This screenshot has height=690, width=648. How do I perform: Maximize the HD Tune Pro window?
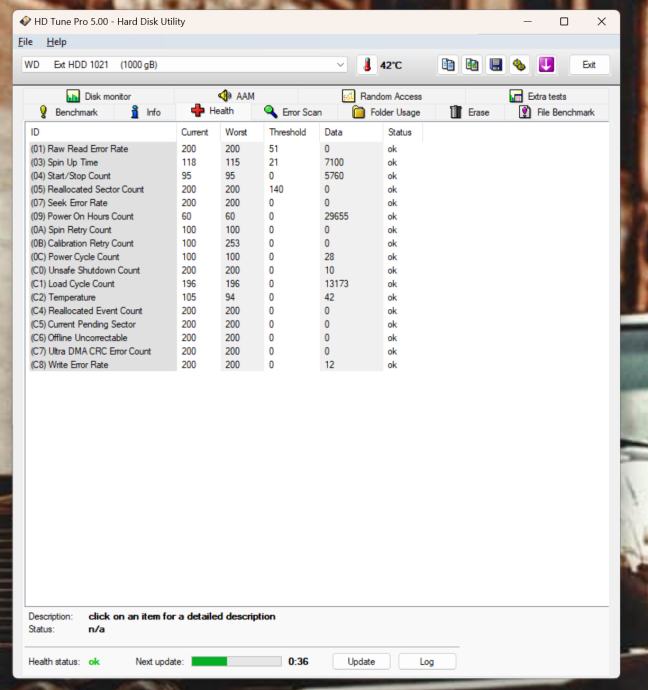(564, 21)
